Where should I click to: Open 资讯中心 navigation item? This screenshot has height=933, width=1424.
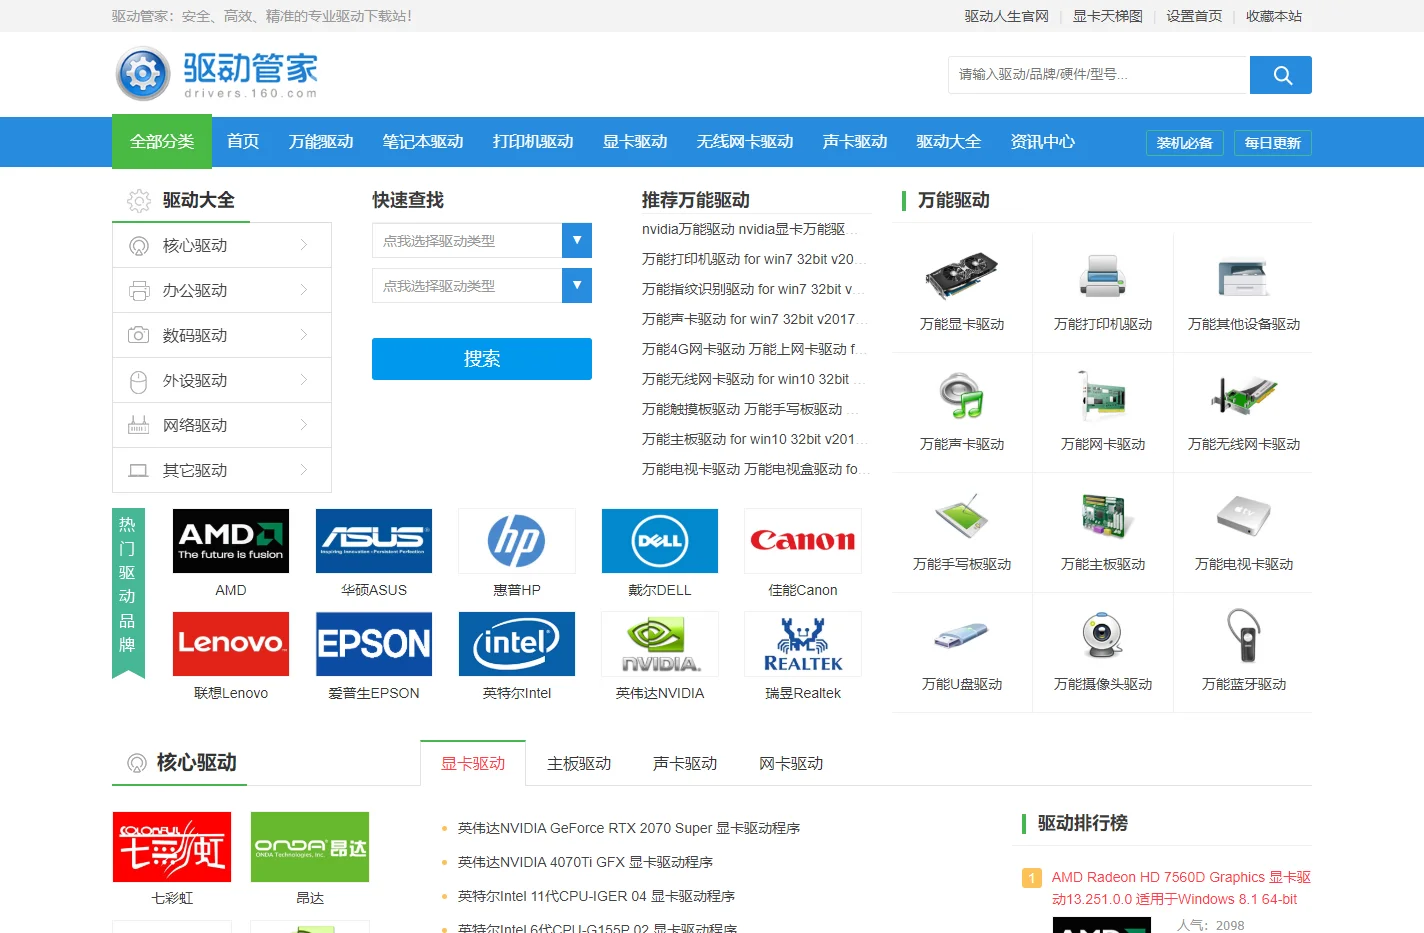pos(1043,142)
